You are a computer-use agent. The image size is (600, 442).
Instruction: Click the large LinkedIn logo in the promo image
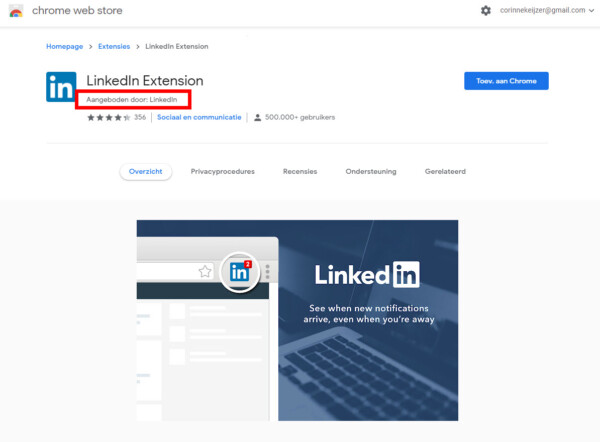(x=367, y=274)
